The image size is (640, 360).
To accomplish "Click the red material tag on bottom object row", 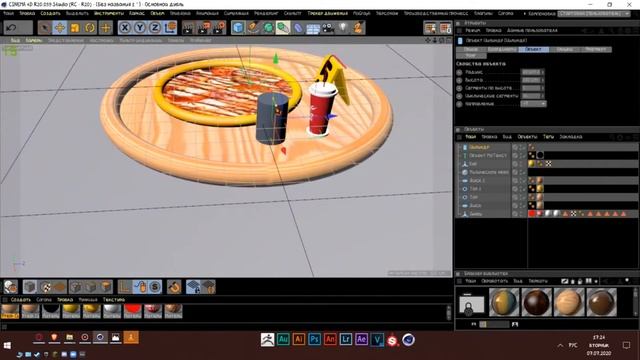I will pos(531,213).
